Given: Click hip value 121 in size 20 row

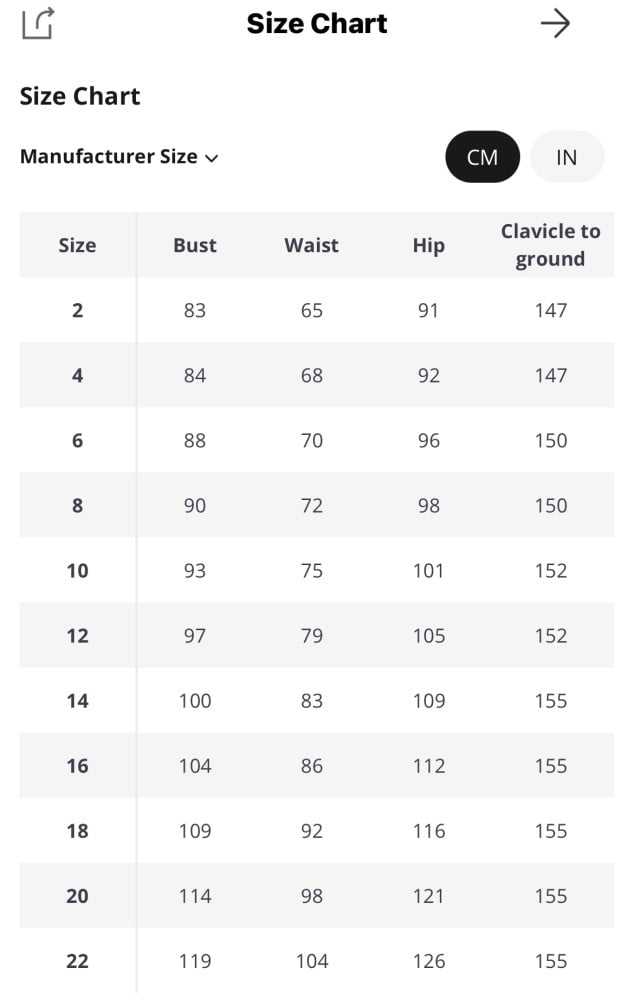Looking at the screenshot, I should click(428, 896).
